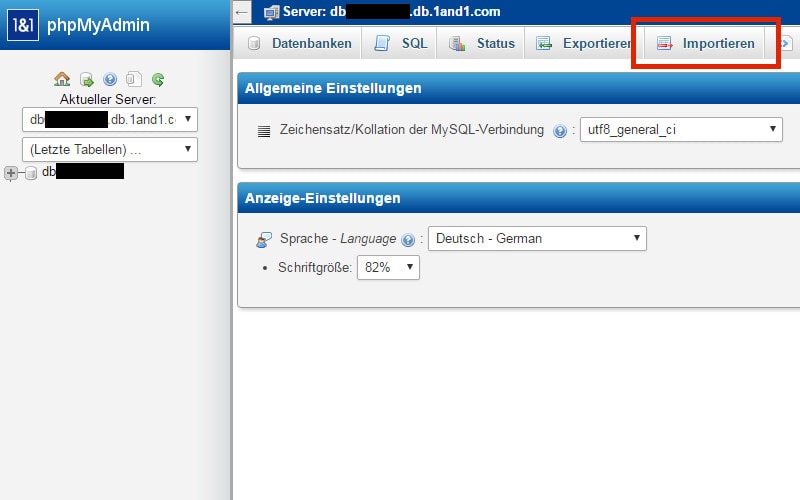Show more tabs via the arrow tab
This screenshot has width=800, height=500.
(x=785, y=43)
